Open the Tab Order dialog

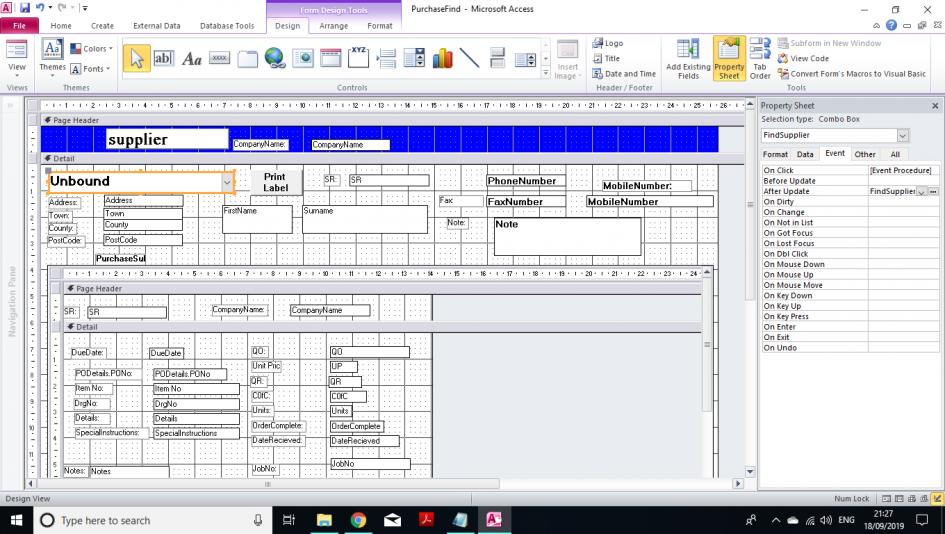tap(760, 59)
